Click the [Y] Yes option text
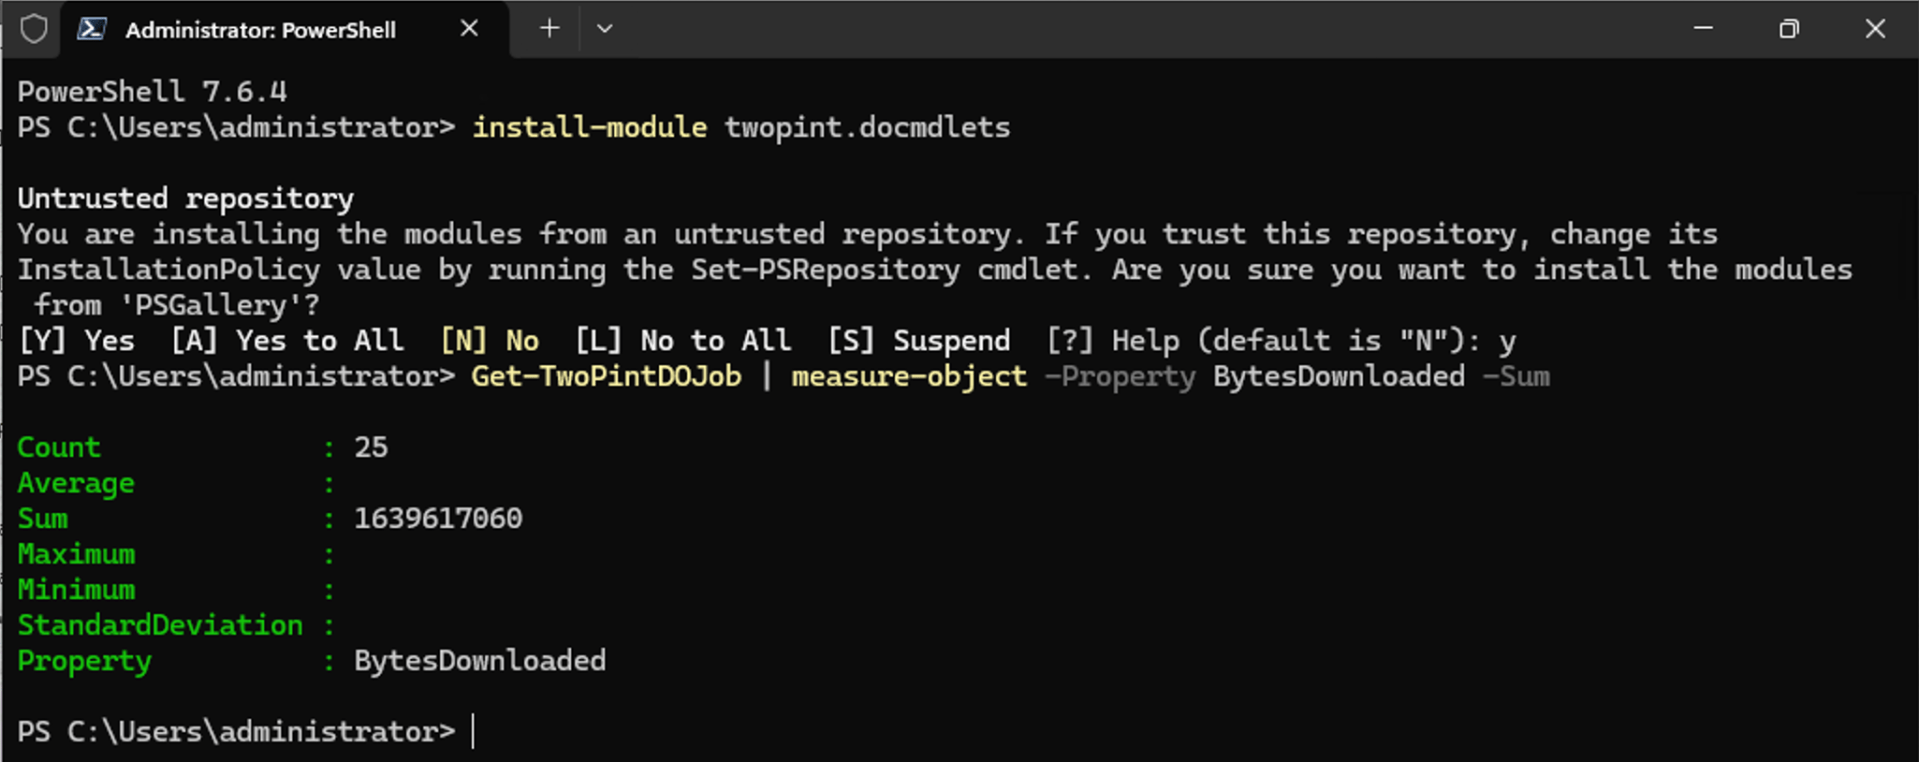1919x762 pixels. point(76,341)
